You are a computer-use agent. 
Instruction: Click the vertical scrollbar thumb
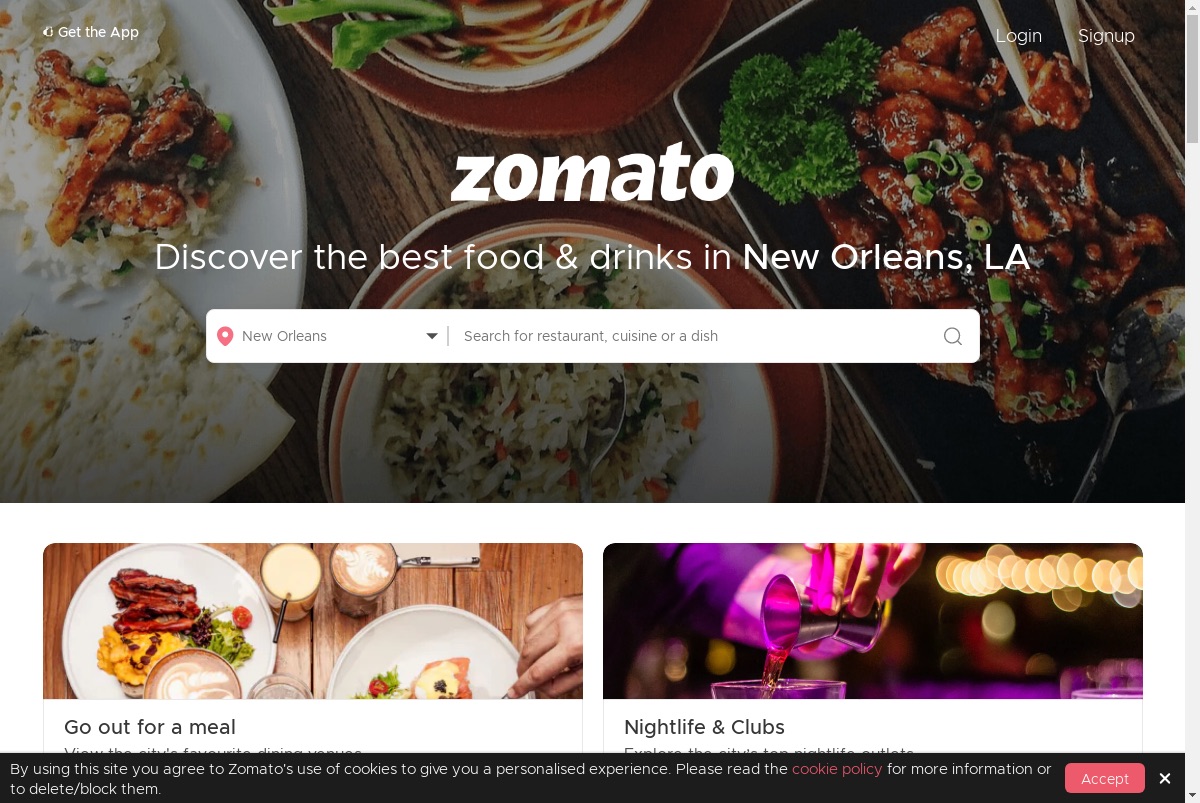tap(1192, 78)
